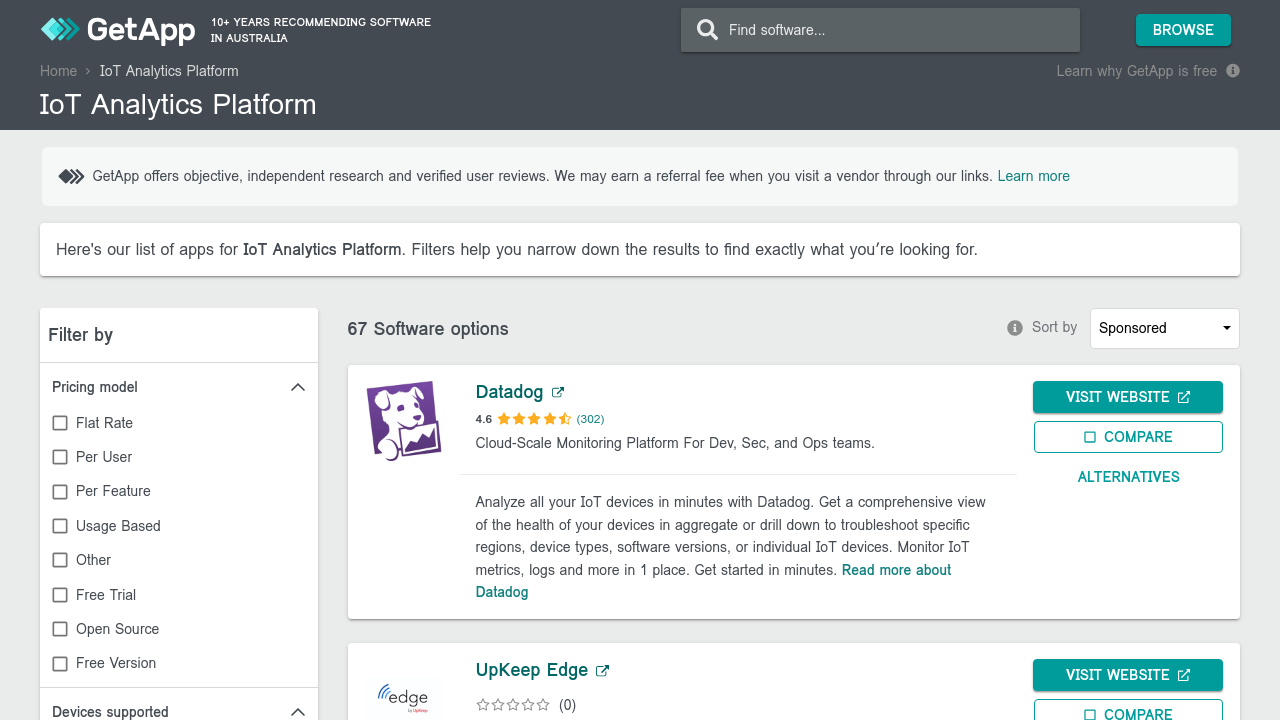Open external link icon beside UpKeep Edge title
Viewport: 1280px width, 720px height.
tap(602, 670)
